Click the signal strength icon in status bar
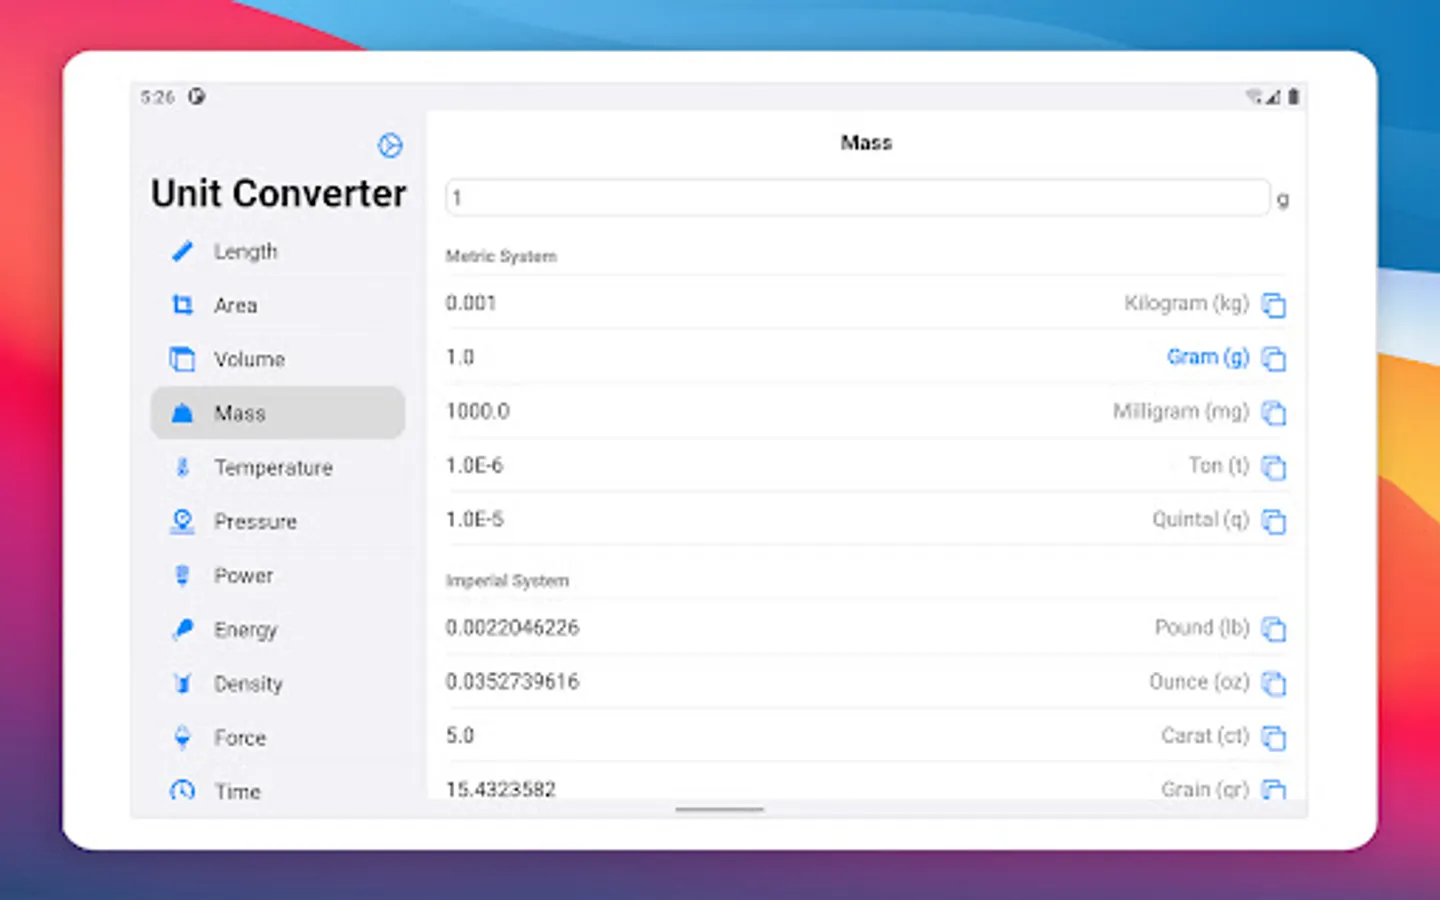1440x900 pixels. coord(1273,97)
